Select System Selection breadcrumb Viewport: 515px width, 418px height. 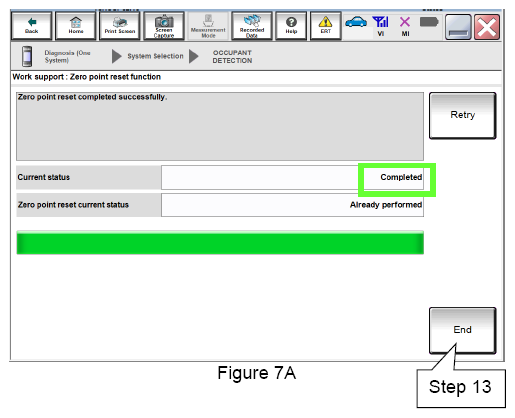[155, 56]
